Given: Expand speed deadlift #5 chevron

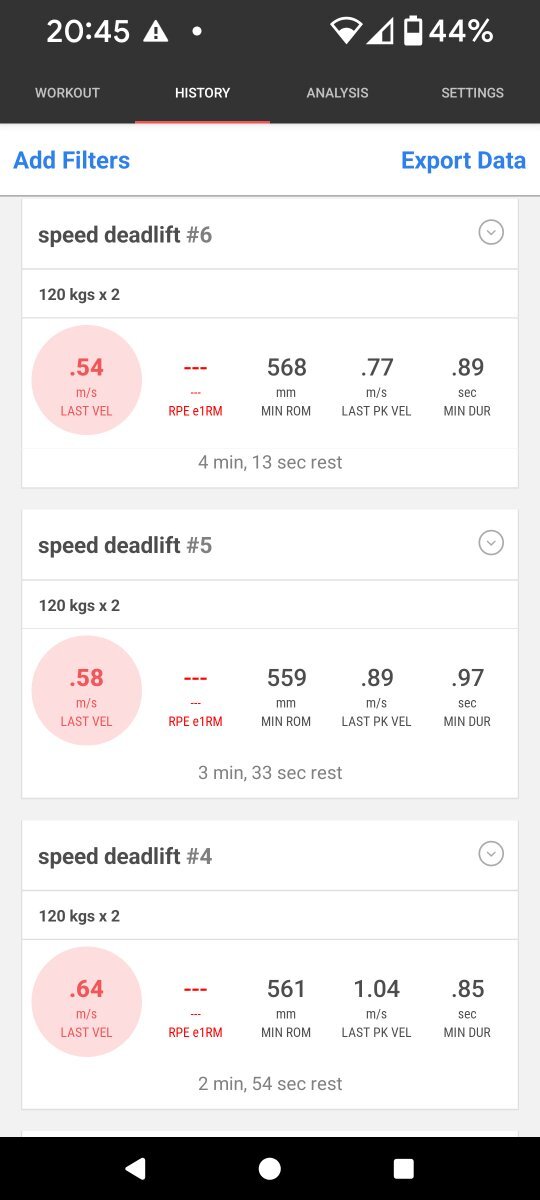Looking at the screenshot, I should pos(490,543).
